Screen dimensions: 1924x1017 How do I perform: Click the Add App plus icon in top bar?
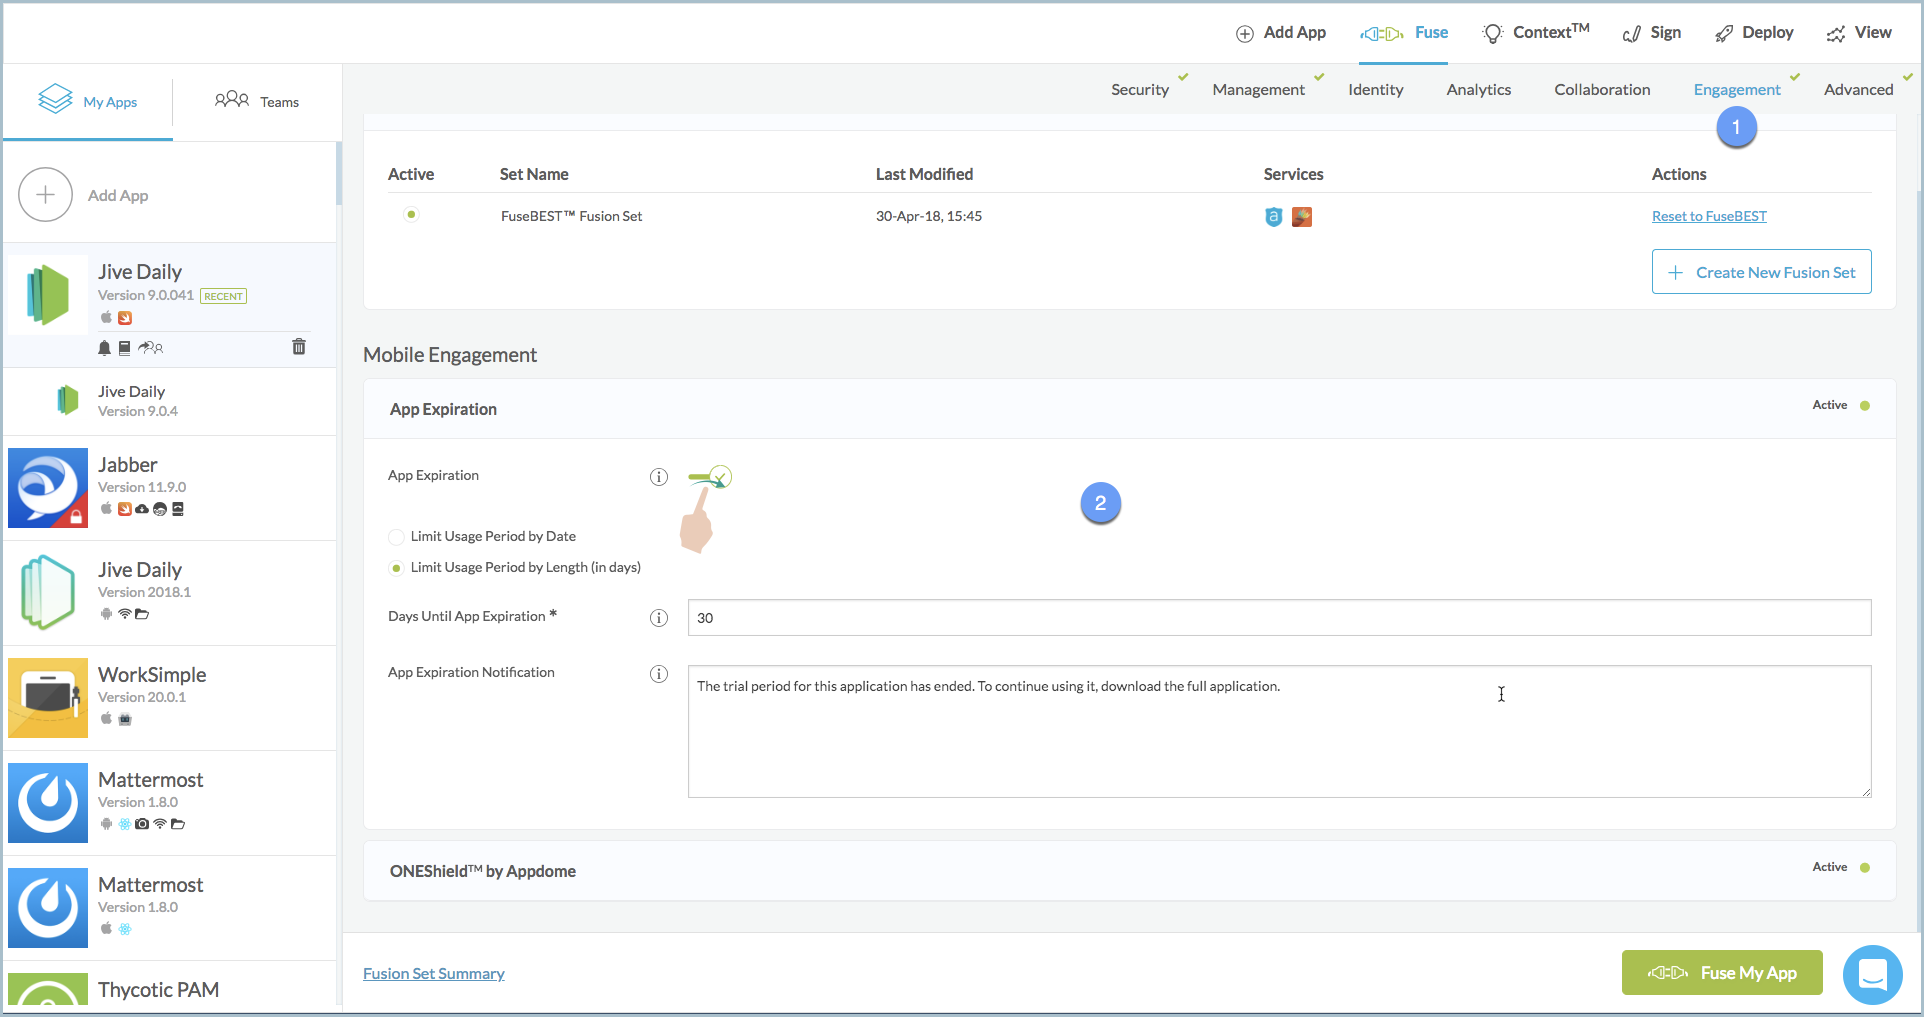(1245, 34)
